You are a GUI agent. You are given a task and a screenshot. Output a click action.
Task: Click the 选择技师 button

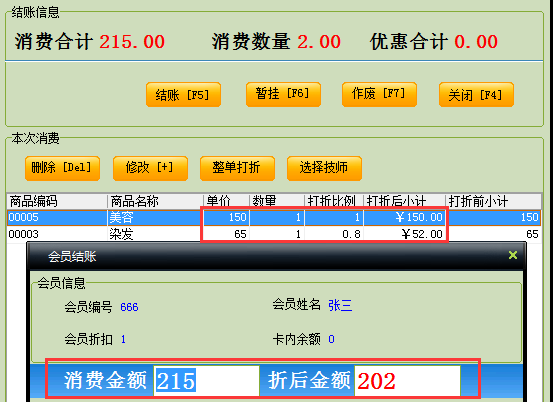[324, 168]
